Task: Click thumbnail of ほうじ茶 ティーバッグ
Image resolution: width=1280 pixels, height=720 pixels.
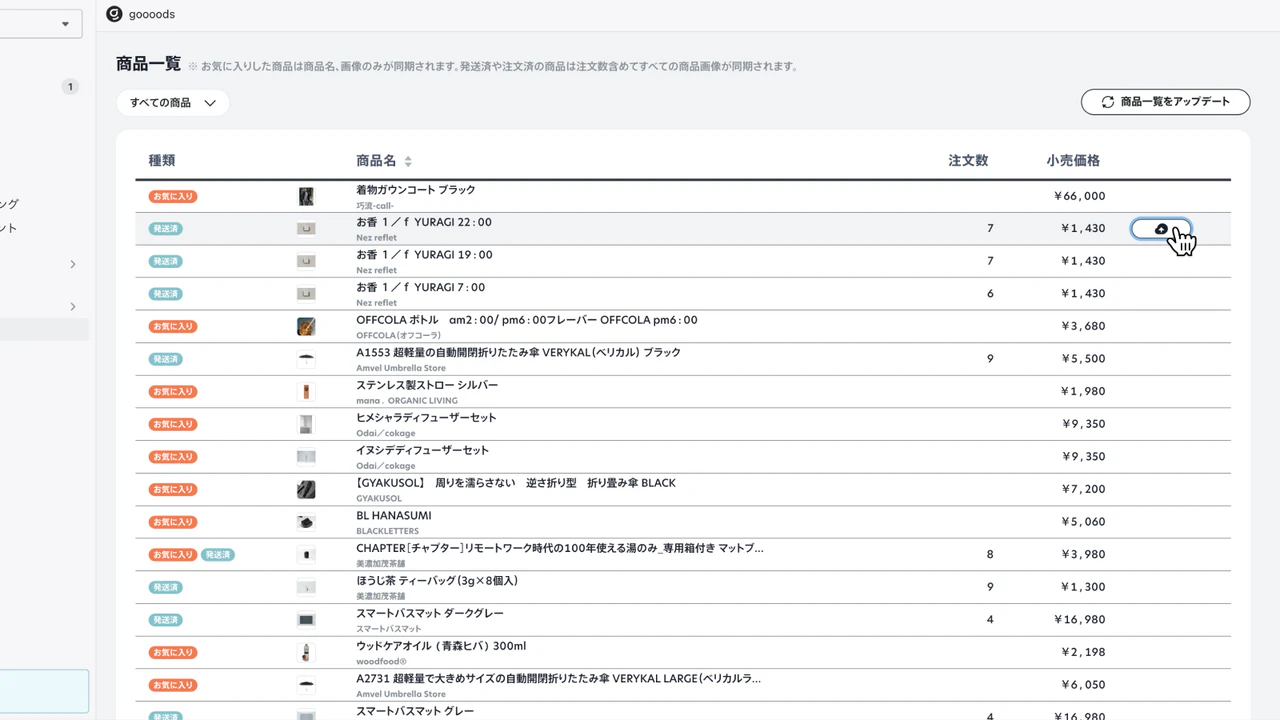Action: point(306,587)
